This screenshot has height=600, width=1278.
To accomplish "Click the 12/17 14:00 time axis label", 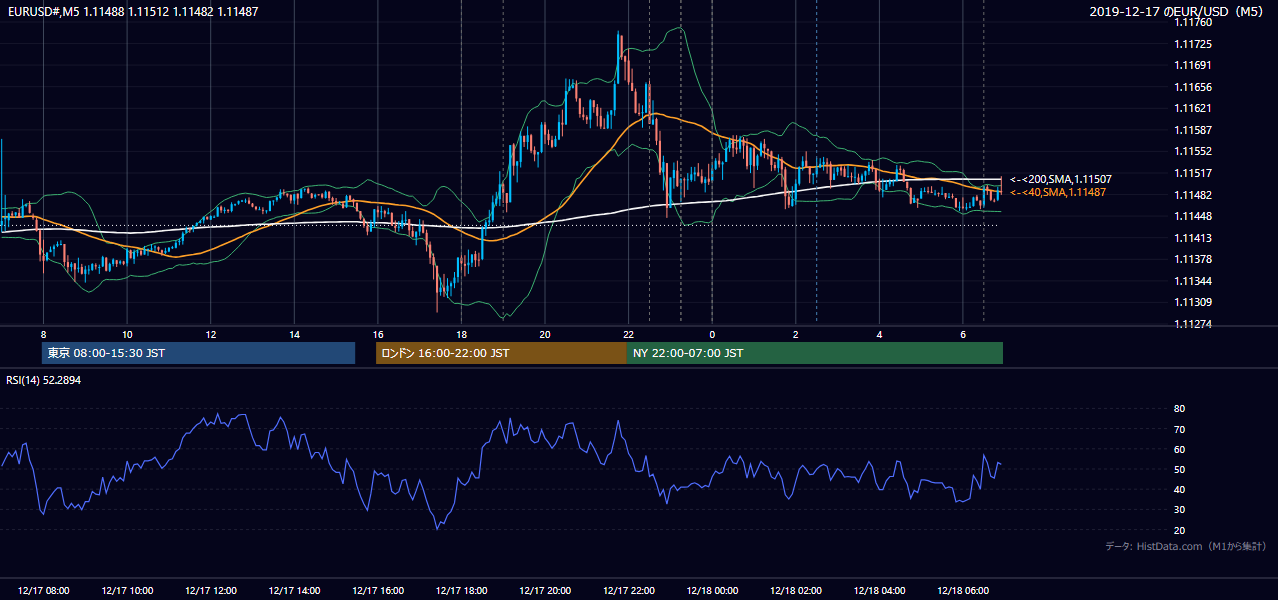I will click(x=294, y=591).
